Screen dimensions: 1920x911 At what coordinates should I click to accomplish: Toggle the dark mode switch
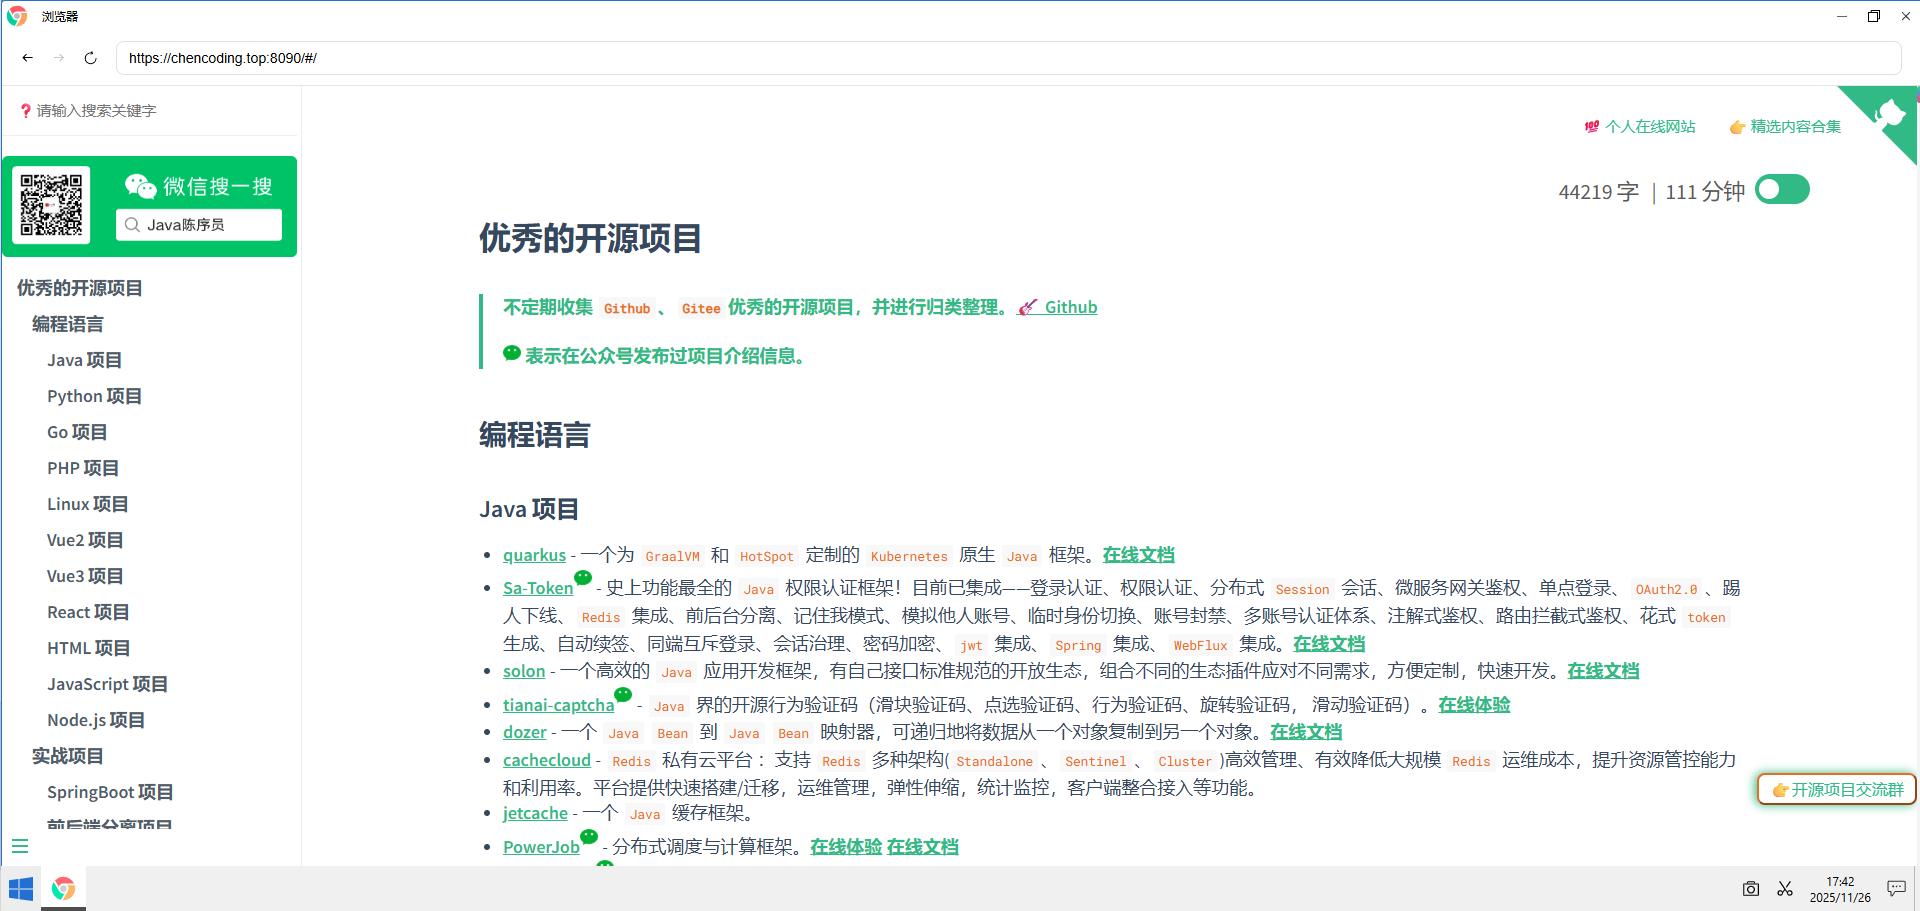tap(1782, 189)
